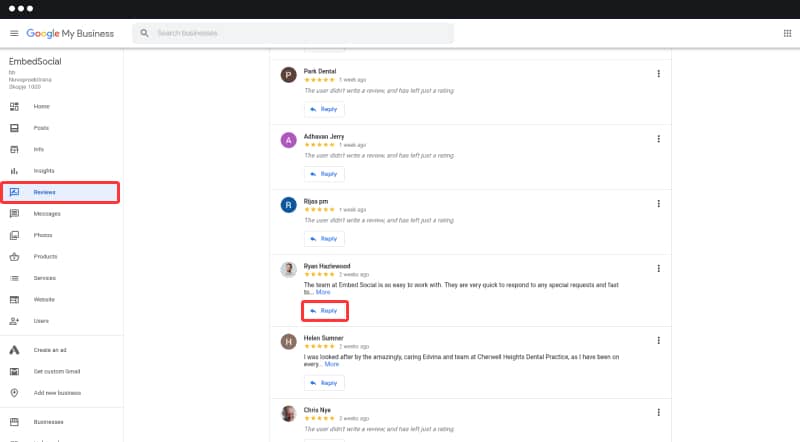Click Adhavan Jerry's purple avatar

pyautogui.click(x=288, y=140)
